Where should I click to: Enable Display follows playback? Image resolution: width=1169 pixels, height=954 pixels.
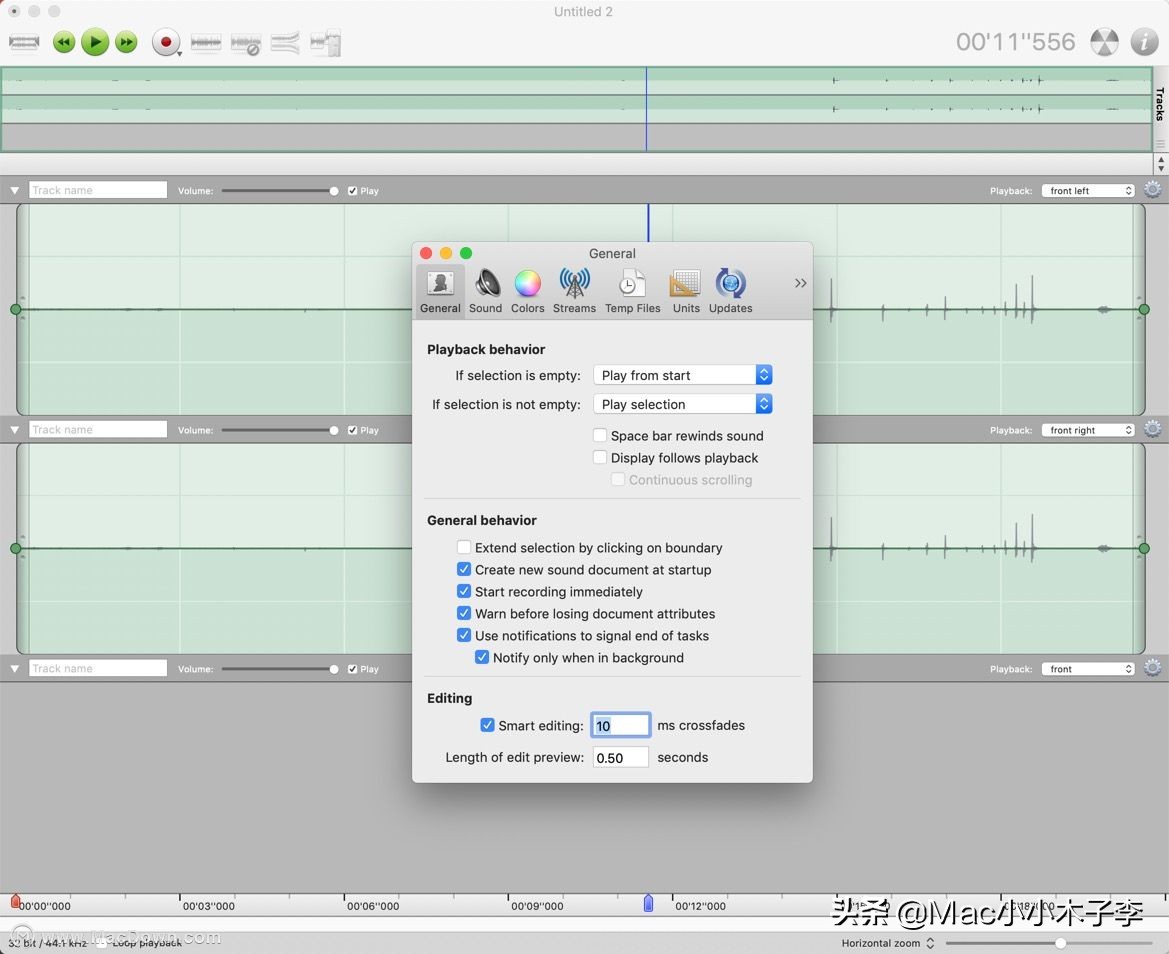[599, 457]
